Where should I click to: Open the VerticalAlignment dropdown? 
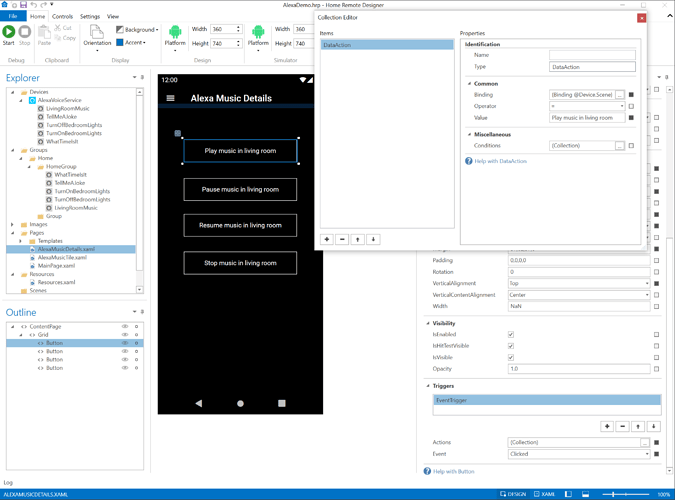click(x=647, y=283)
